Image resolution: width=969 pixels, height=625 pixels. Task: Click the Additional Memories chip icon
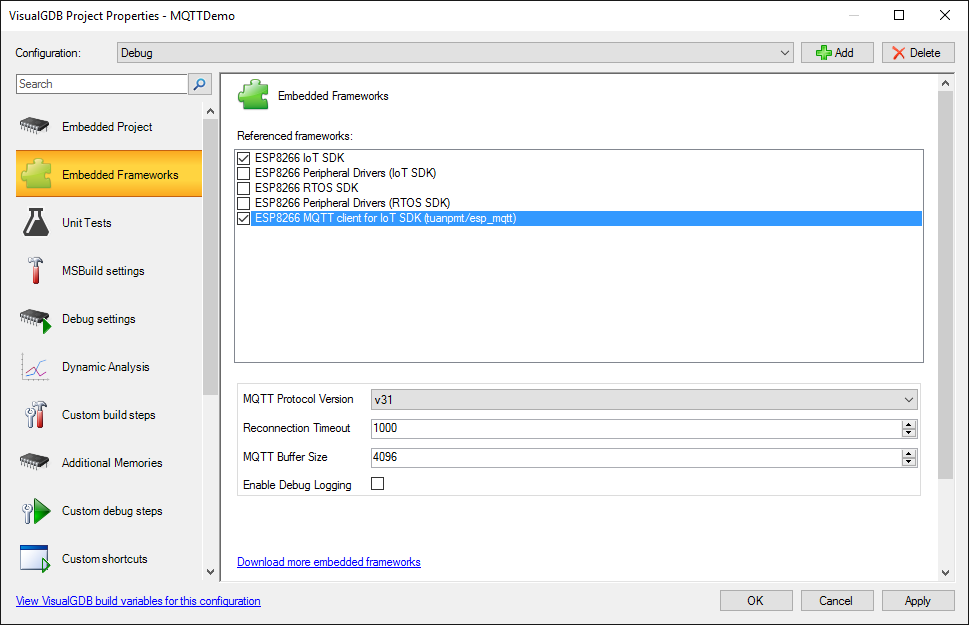pos(35,462)
